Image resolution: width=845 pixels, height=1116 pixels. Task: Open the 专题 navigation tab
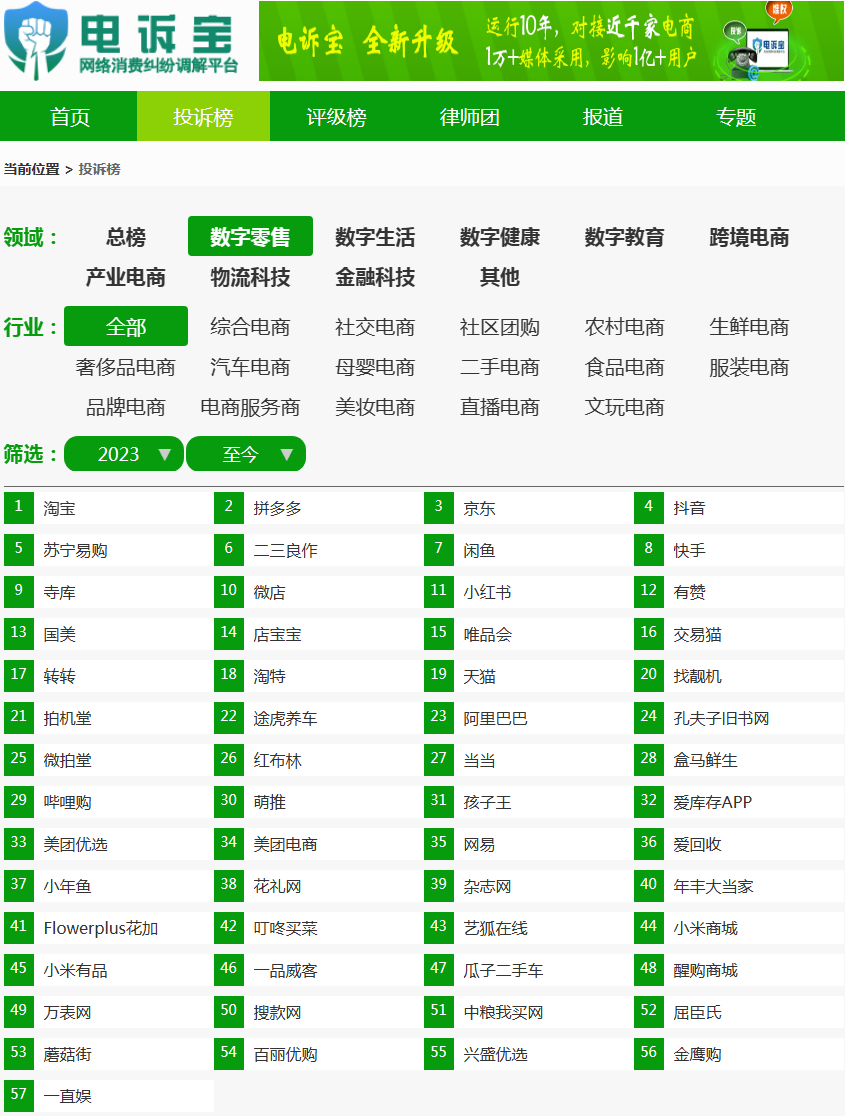coord(735,117)
